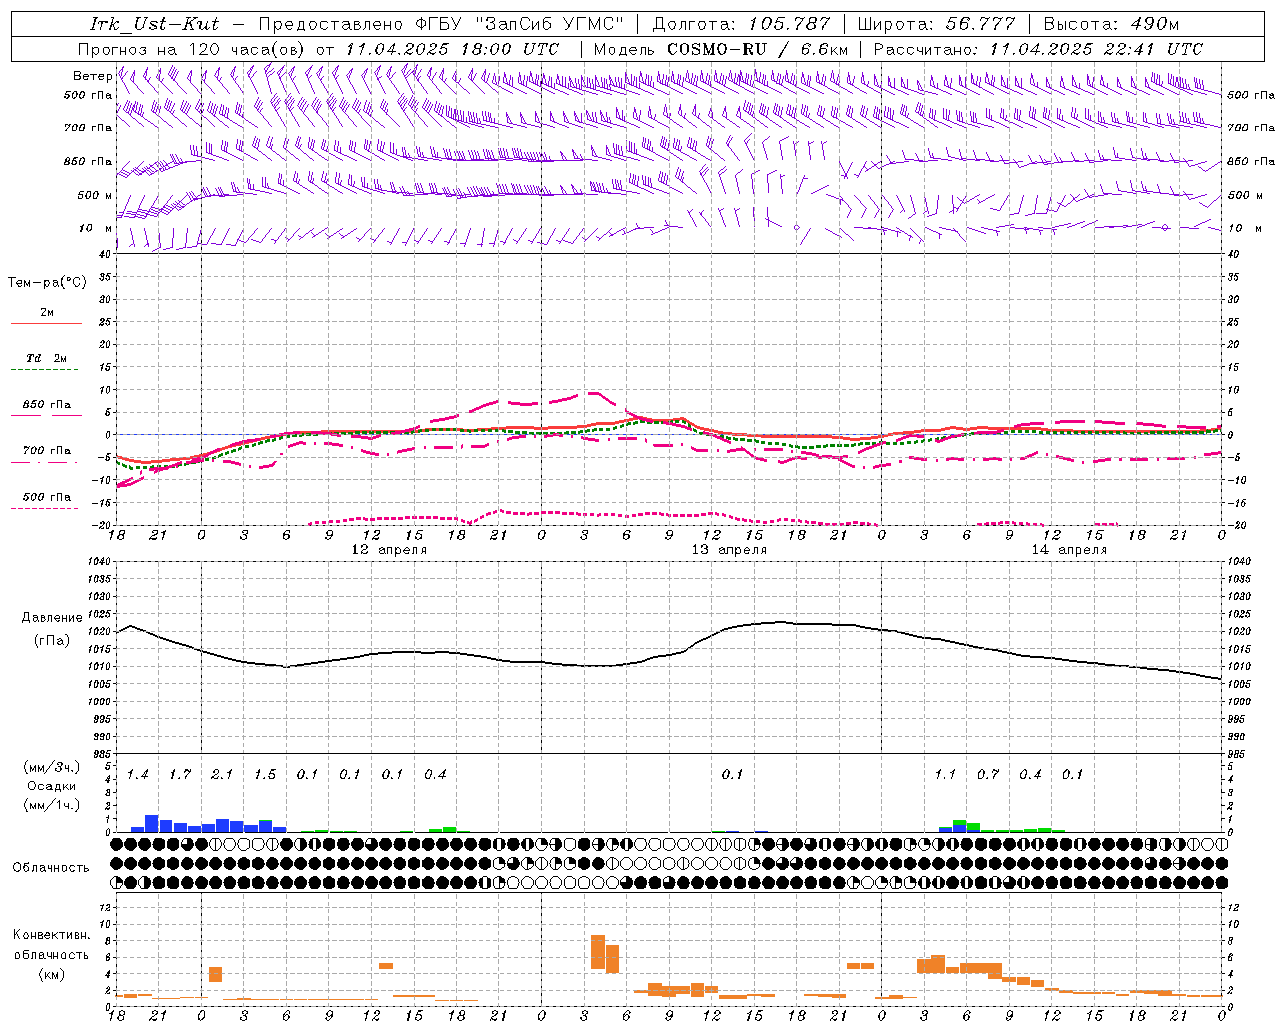This screenshot has height=1024, width=1280.
Task: Click the Рассчитано: 11.04.2025 22:41 UTC timestamp
Action: (x=1038, y=49)
